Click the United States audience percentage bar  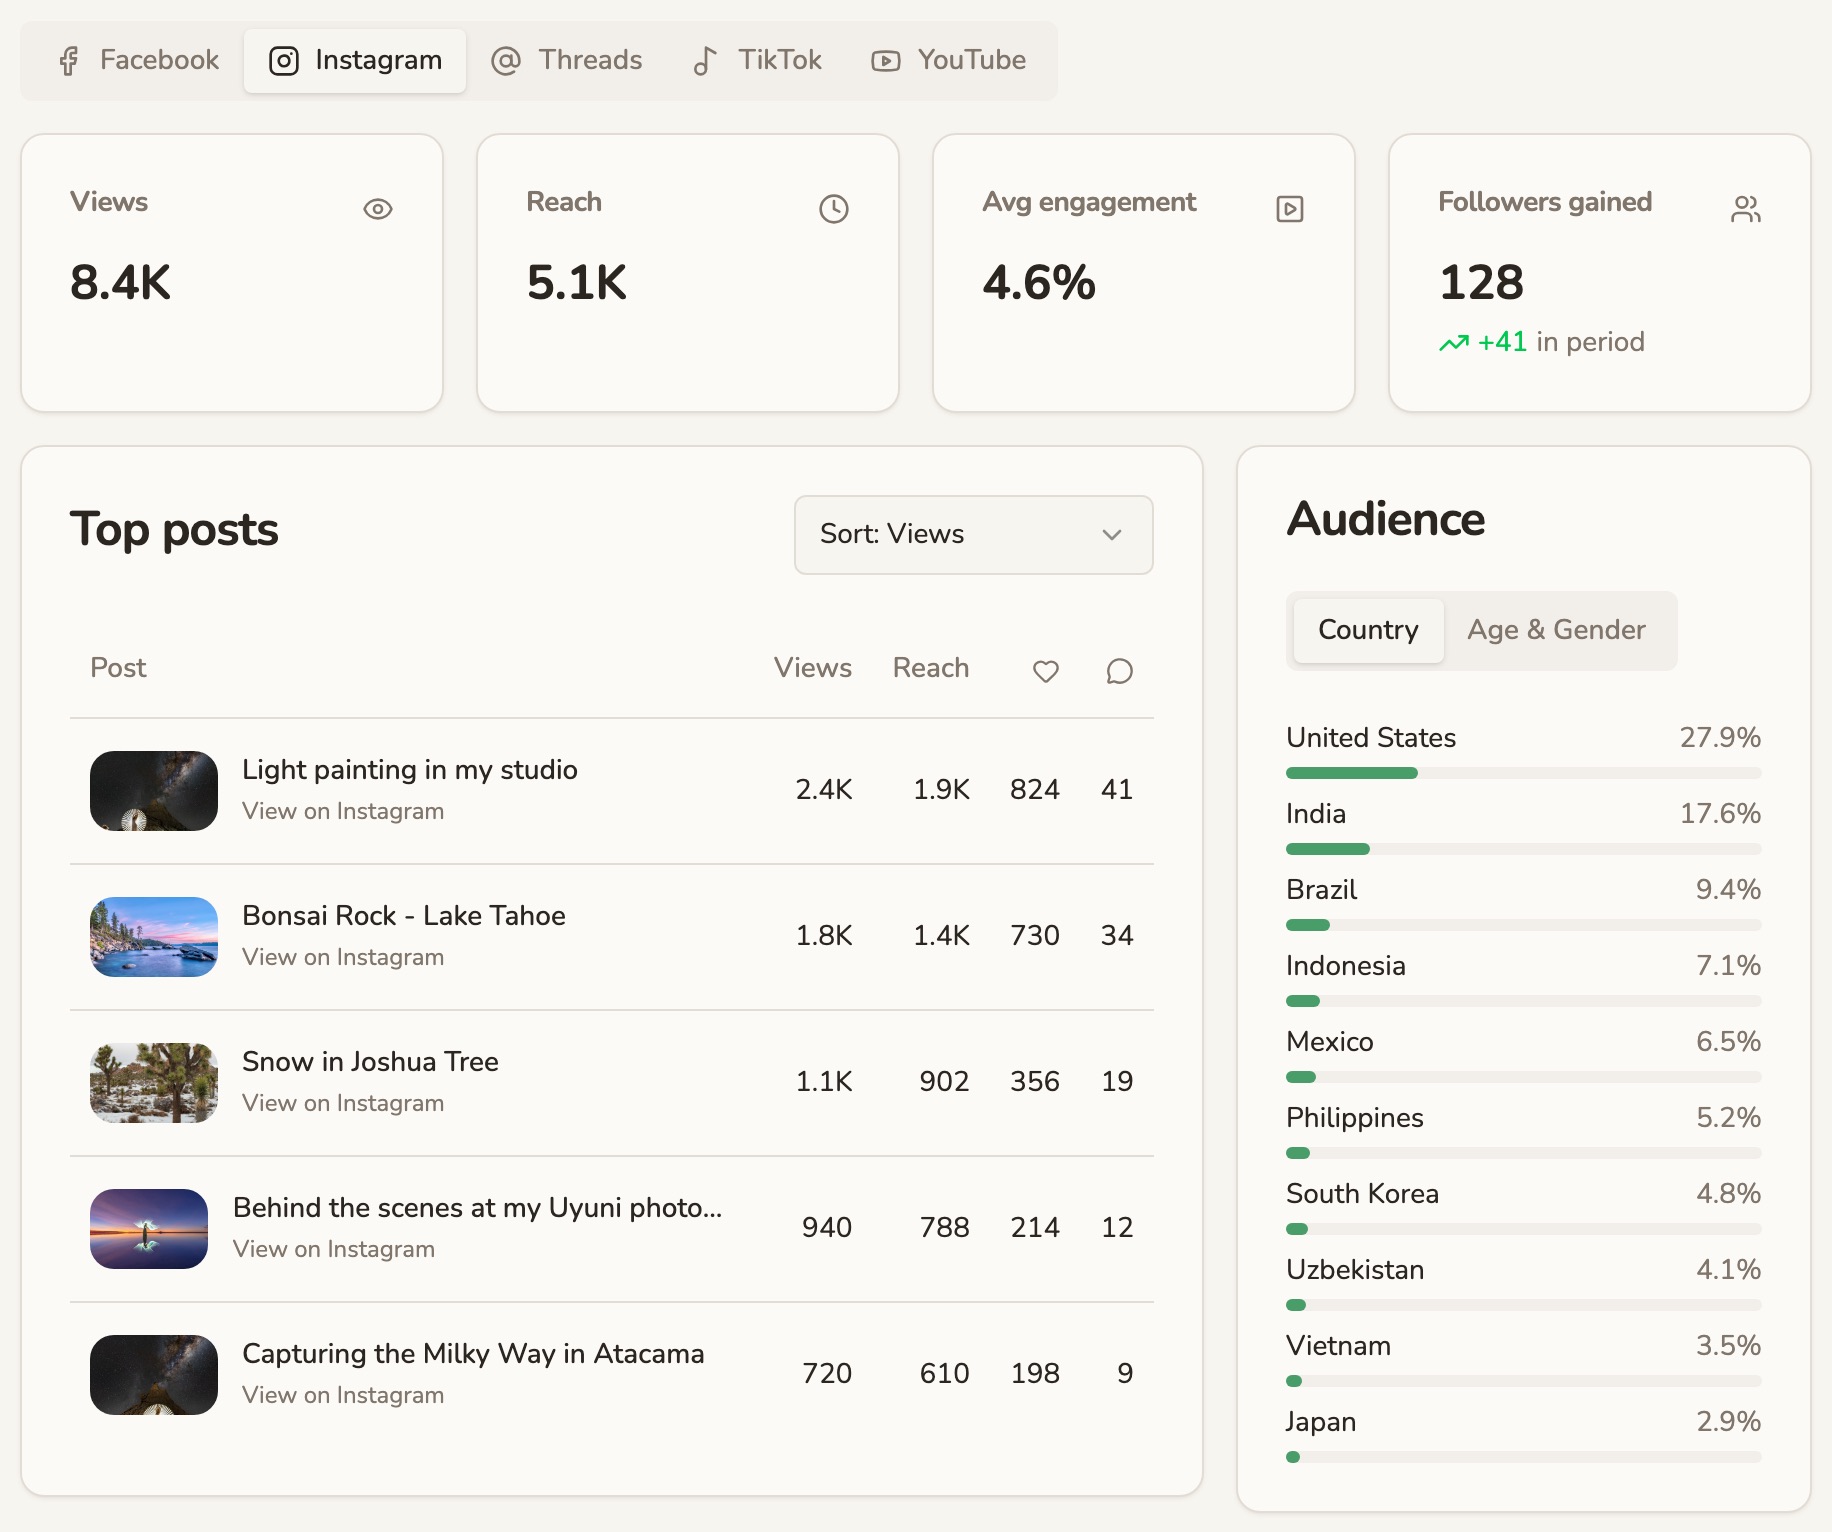1523,773
